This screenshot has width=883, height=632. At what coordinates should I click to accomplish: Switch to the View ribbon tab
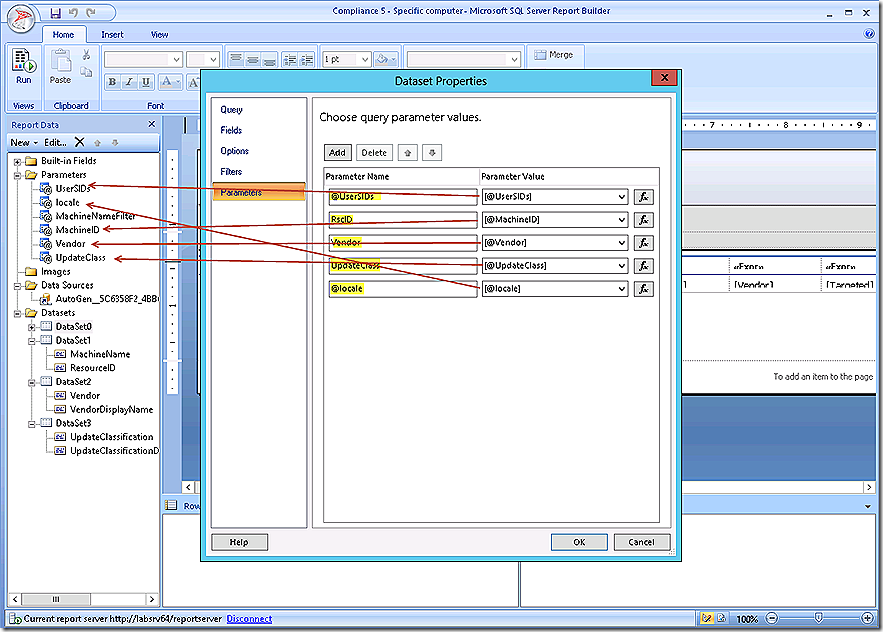coord(159,35)
